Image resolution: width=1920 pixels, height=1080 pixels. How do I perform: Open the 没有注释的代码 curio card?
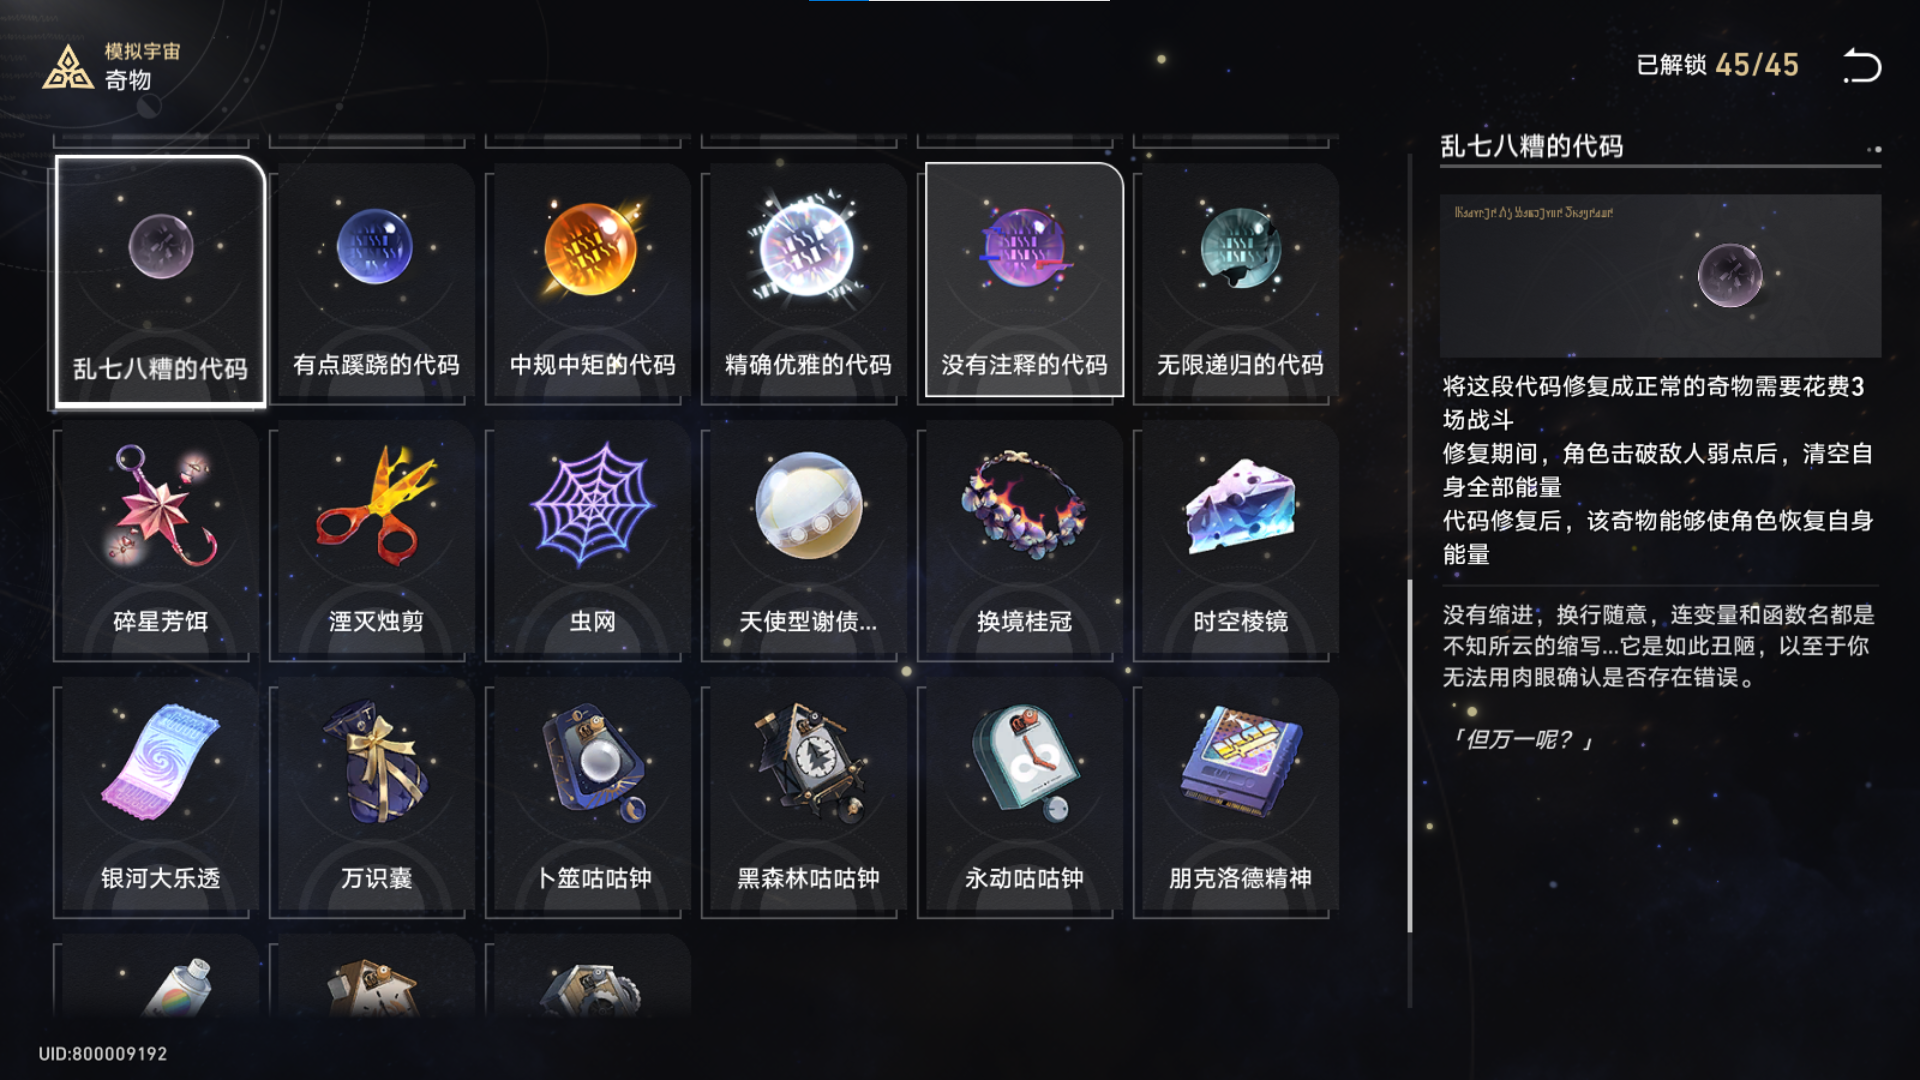pyautogui.click(x=1024, y=280)
